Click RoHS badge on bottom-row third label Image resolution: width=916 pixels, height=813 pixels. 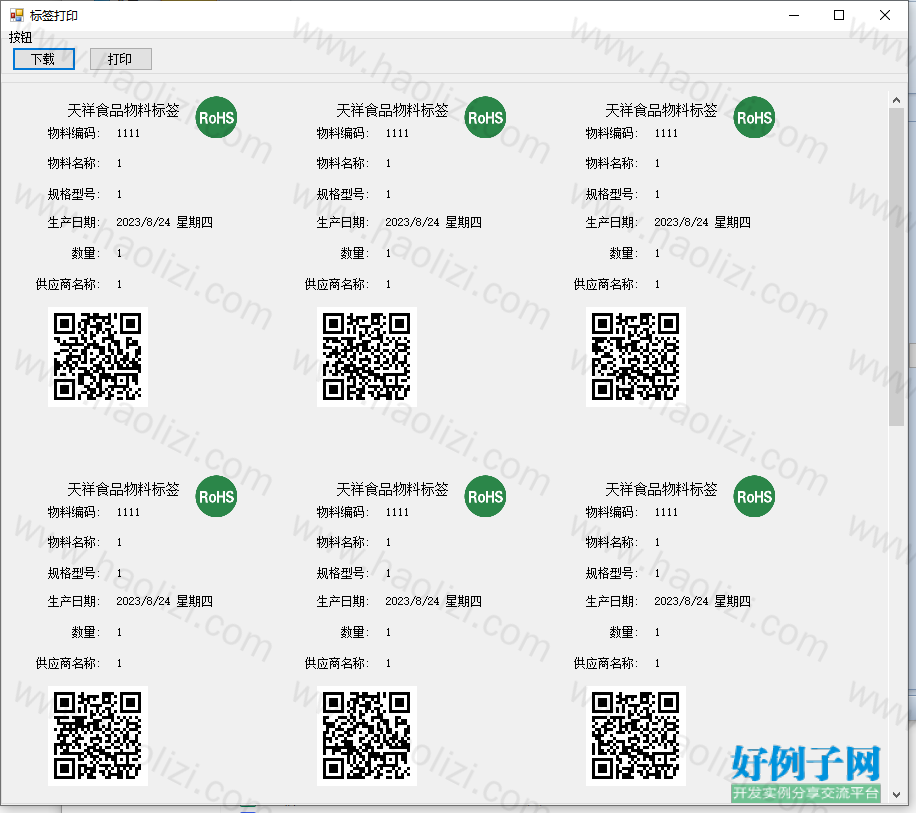(754, 496)
